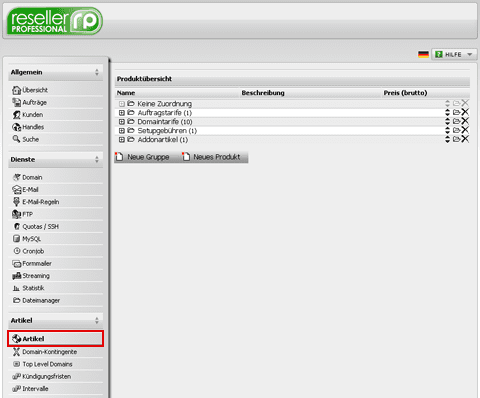Click the Name column header

tap(126, 93)
